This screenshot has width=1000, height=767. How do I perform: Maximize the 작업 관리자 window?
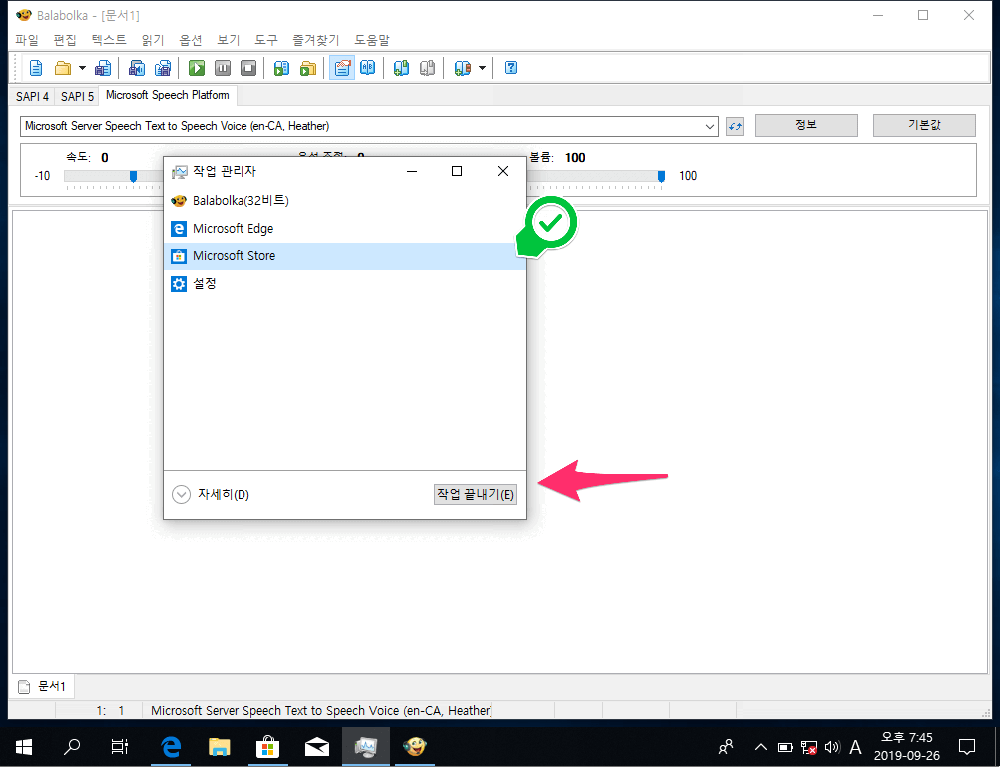457,171
